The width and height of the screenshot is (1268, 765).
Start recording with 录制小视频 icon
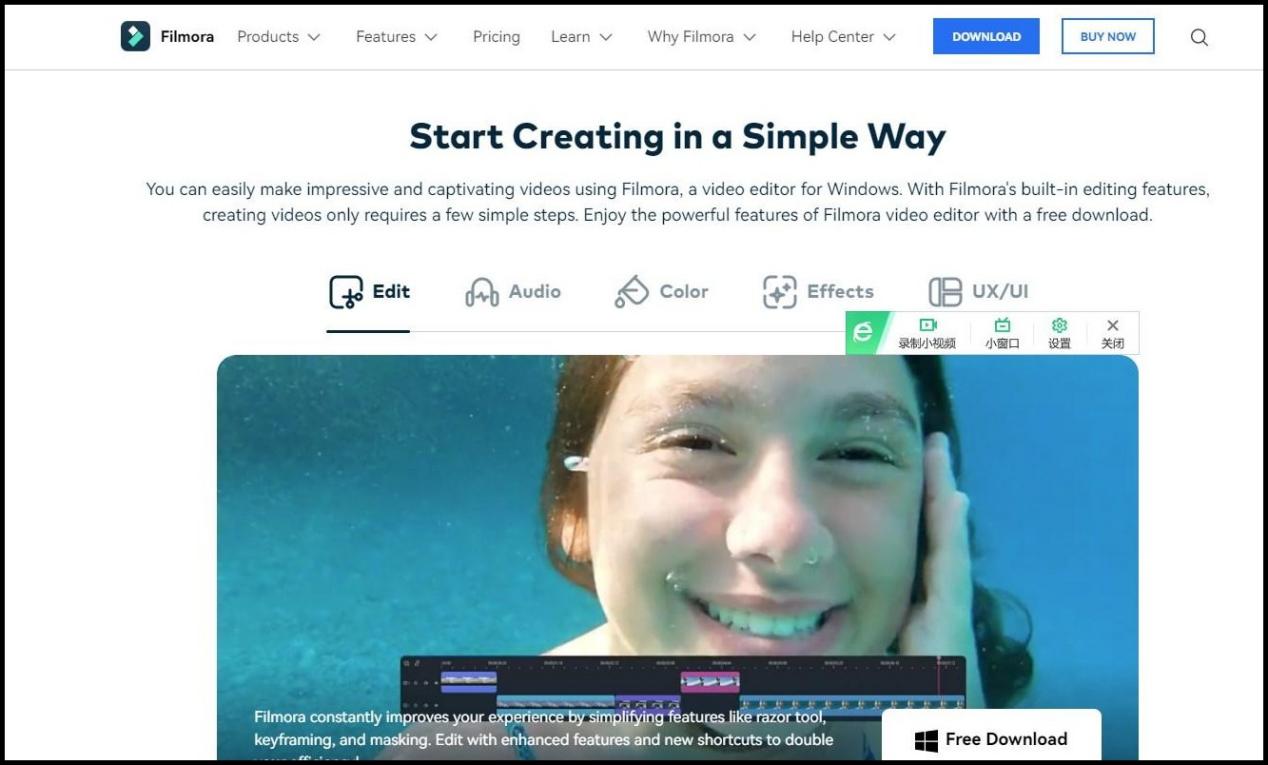[x=927, y=325]
